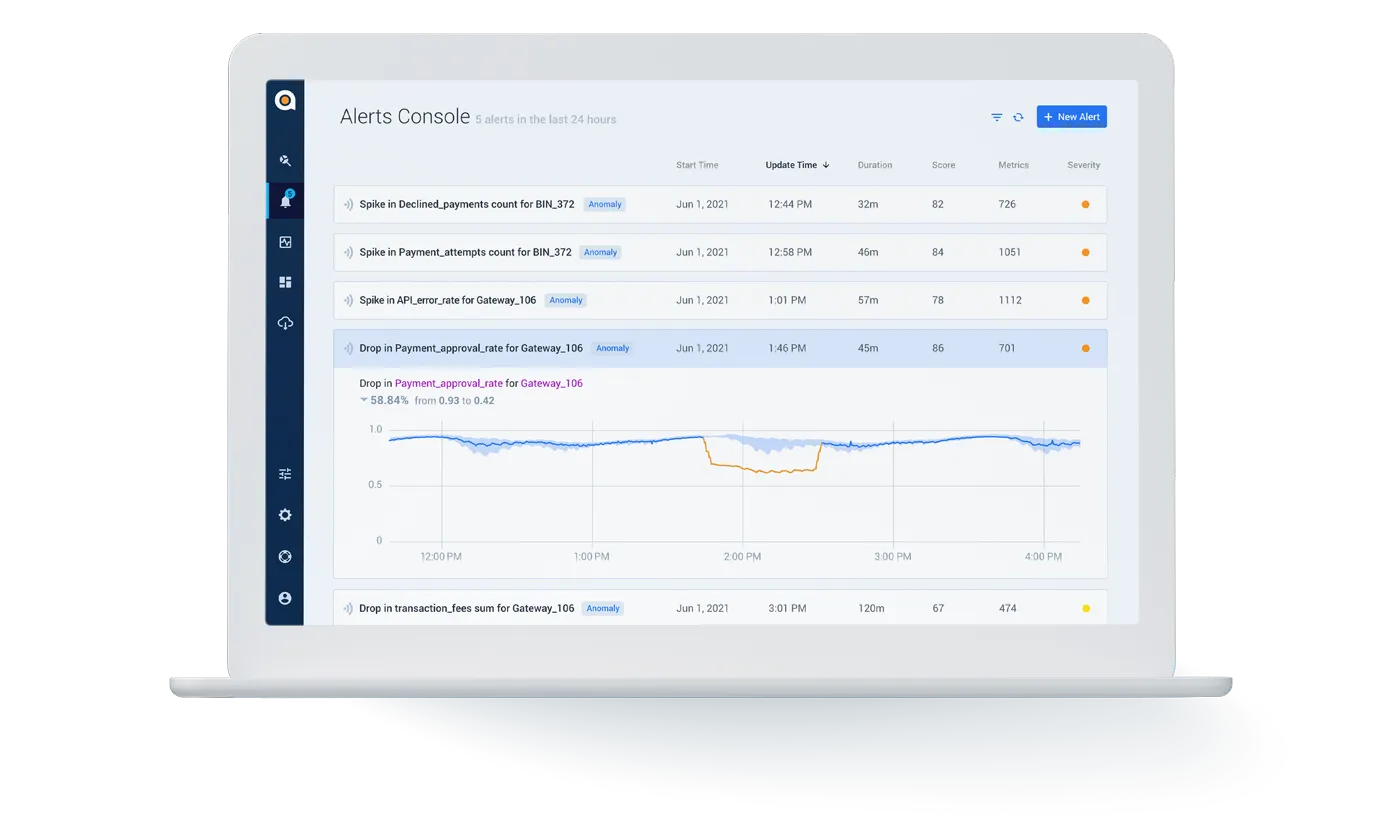Screen dimensions: 1400x816
Task: Sort alerts by the Severity column
Action: pos(1084,165)
